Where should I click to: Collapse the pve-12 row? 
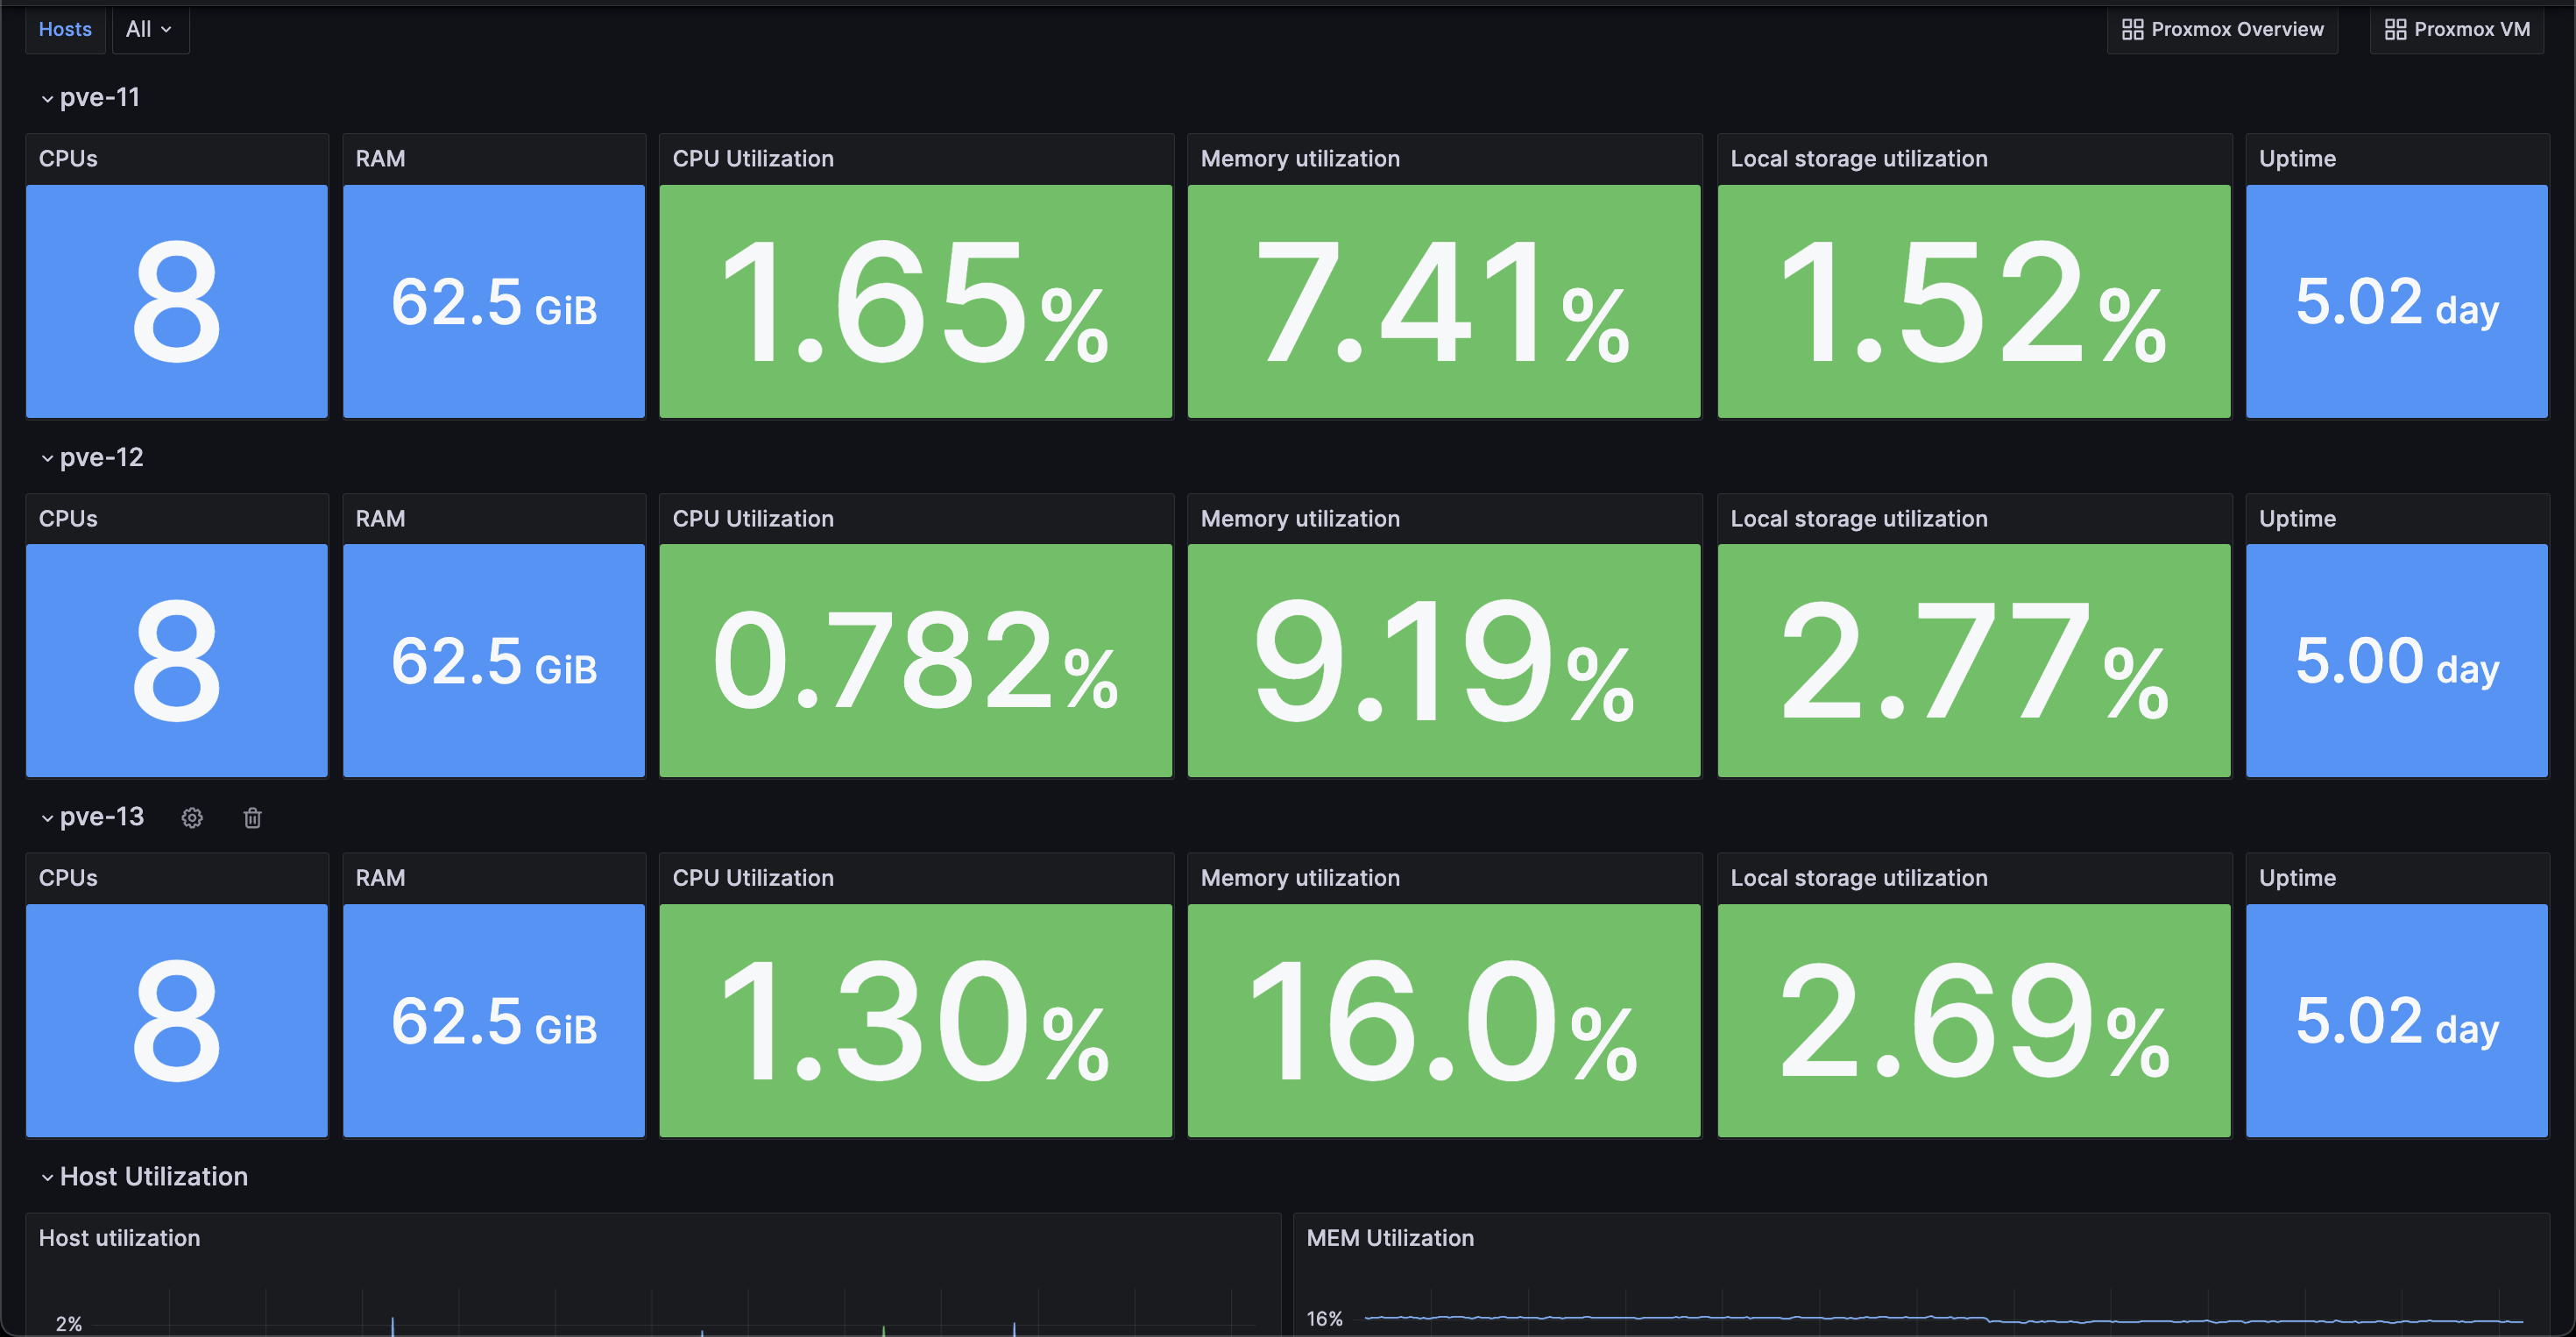pos(47,458)
